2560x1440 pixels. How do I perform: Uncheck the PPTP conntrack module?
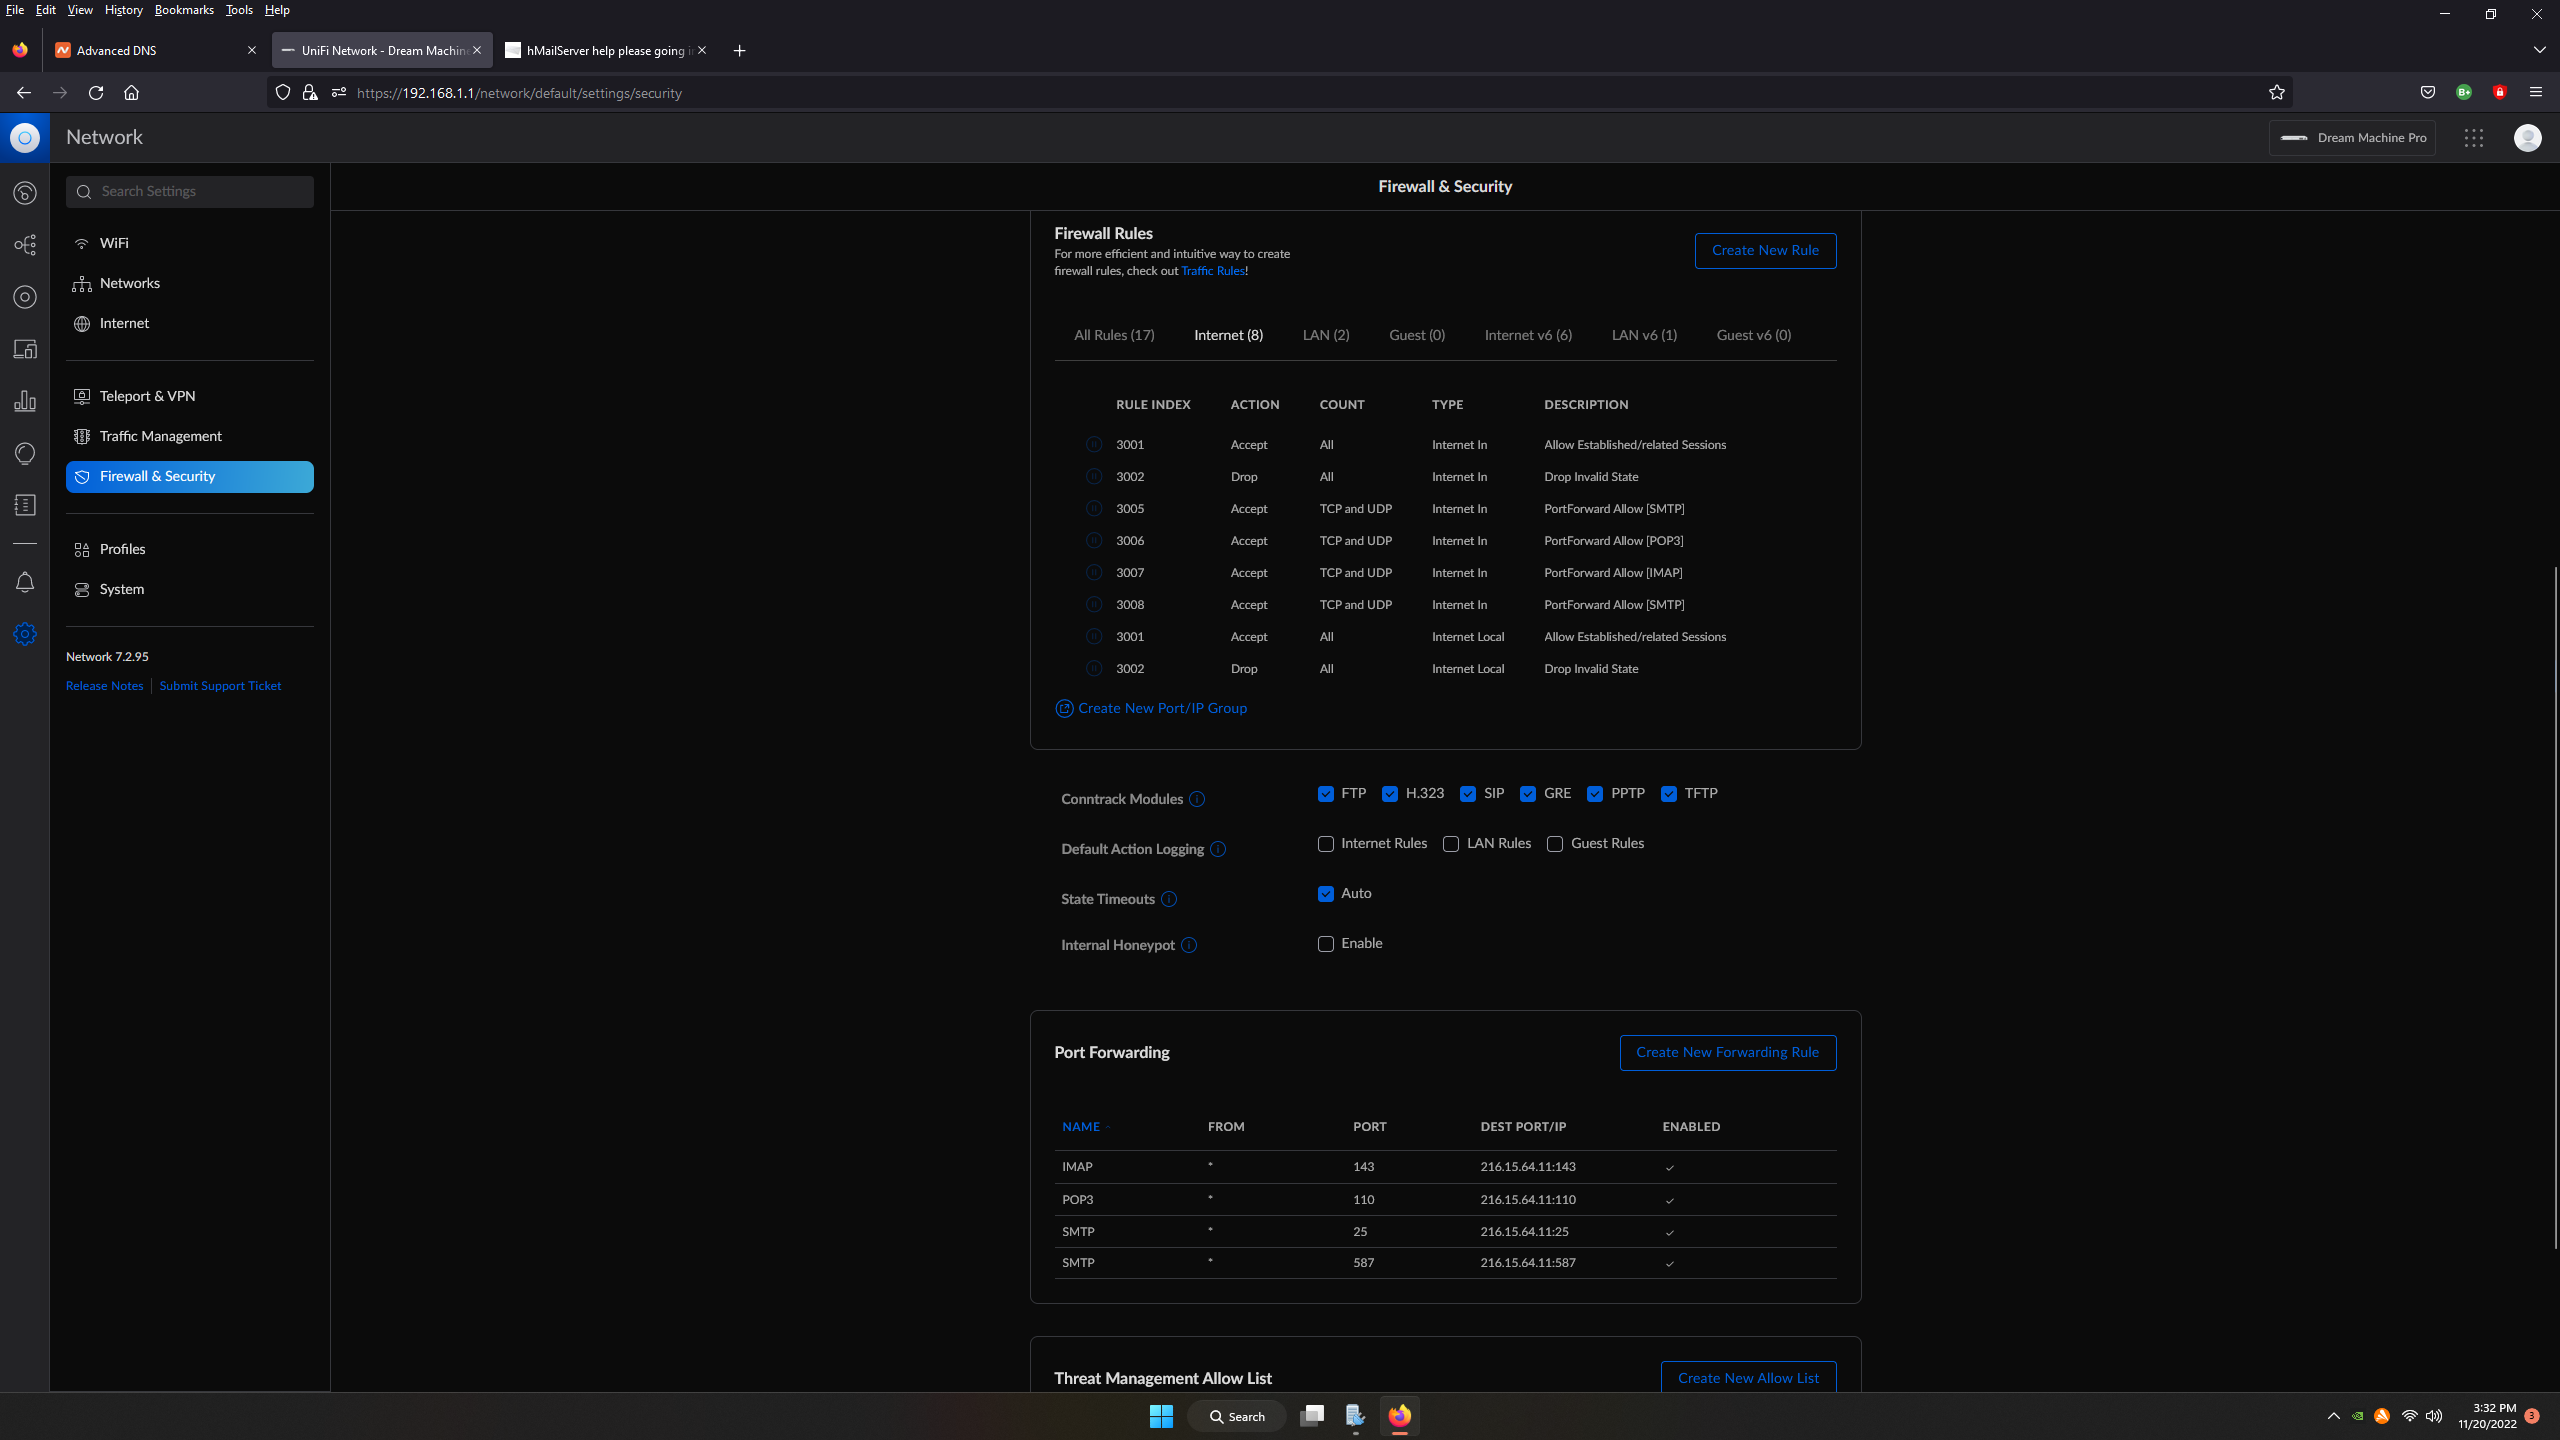(1595, 794)
